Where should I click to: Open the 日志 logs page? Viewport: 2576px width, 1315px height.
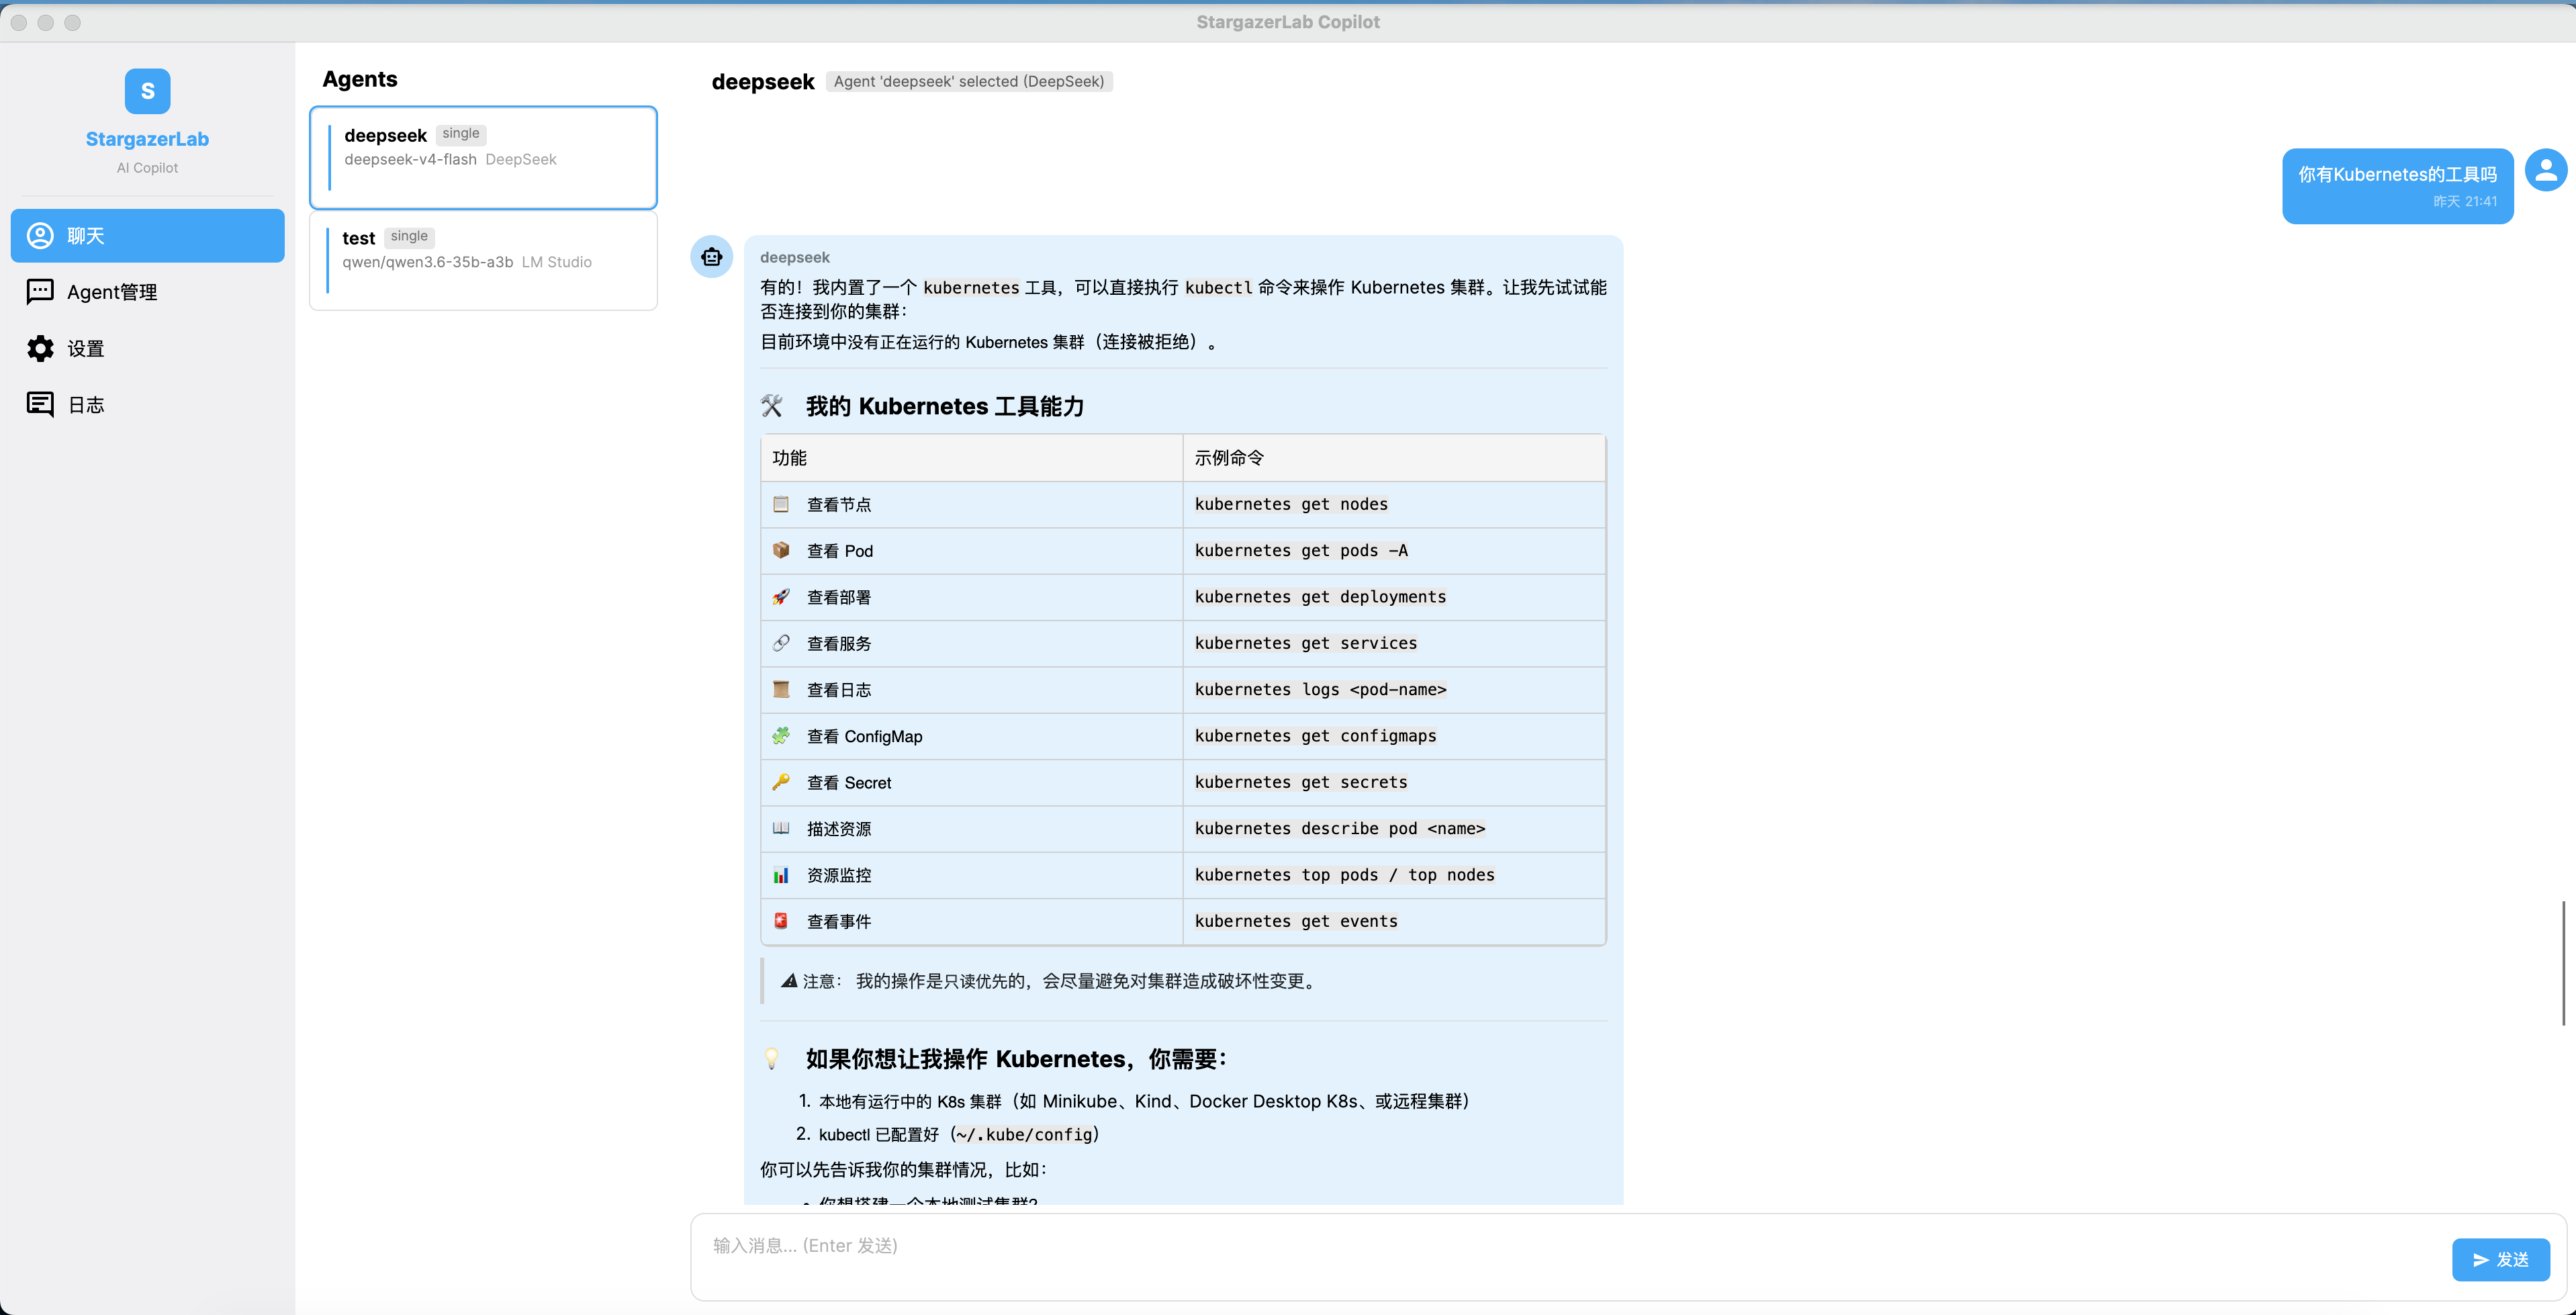pyautogui.click(x=147, y=405)
